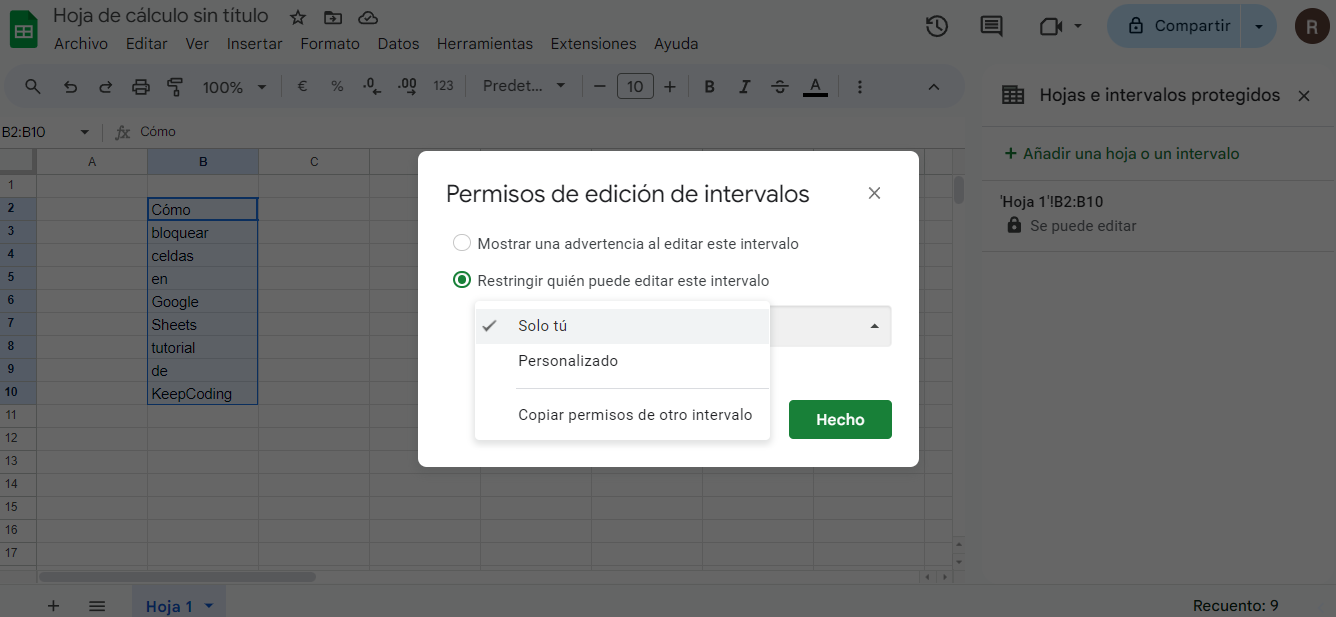Choose Personalizado in the dropdown
This screenshot has height=617, width=1336.
(622, 361)
